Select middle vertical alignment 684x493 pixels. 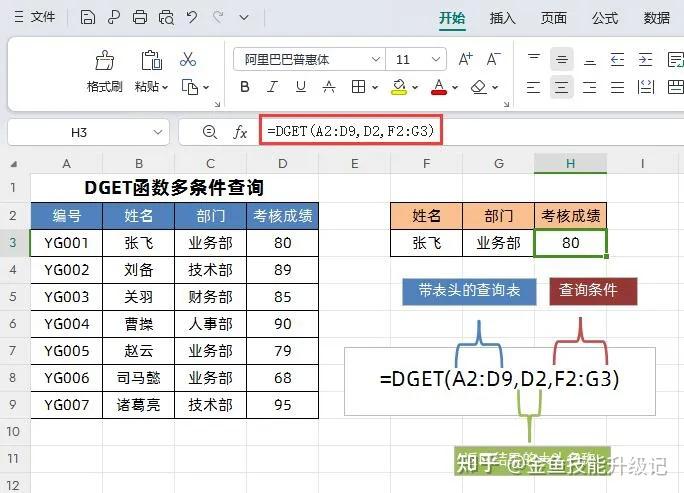click(561, 59)
